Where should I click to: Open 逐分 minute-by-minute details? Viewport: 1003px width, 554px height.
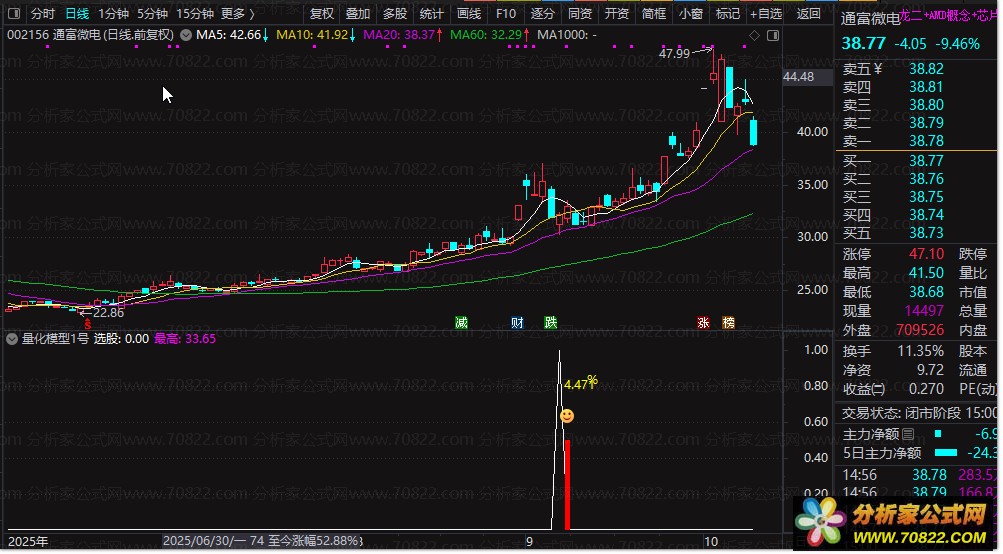click(542, 13)
